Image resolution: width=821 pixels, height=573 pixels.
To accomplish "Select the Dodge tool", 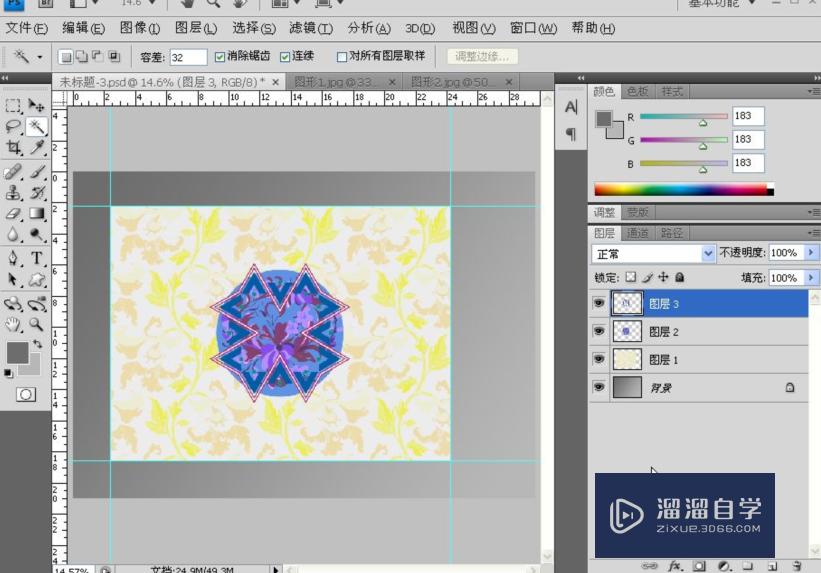I will 36,234.
